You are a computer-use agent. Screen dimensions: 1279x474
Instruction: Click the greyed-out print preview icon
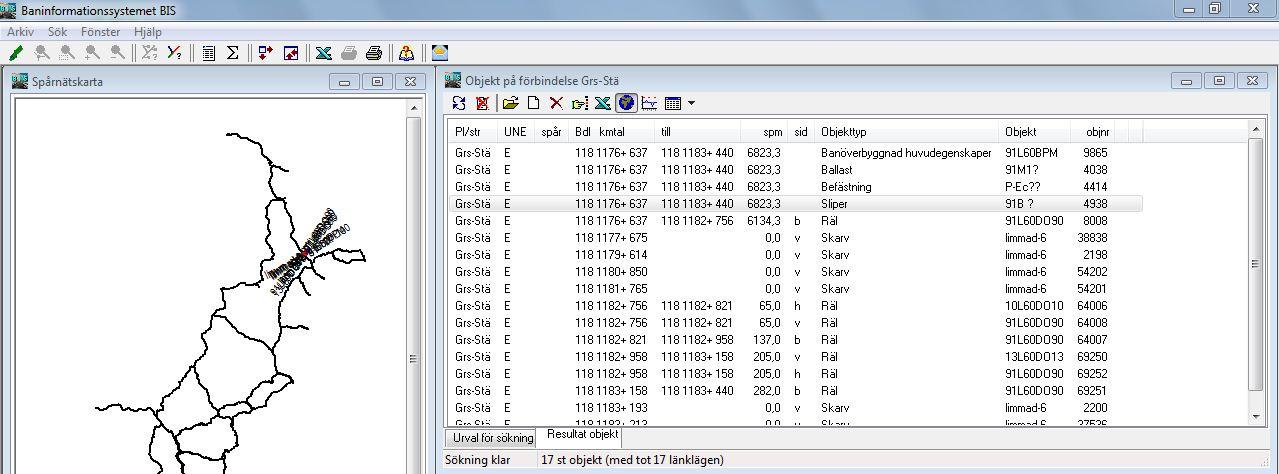click(x=349, y=53)
